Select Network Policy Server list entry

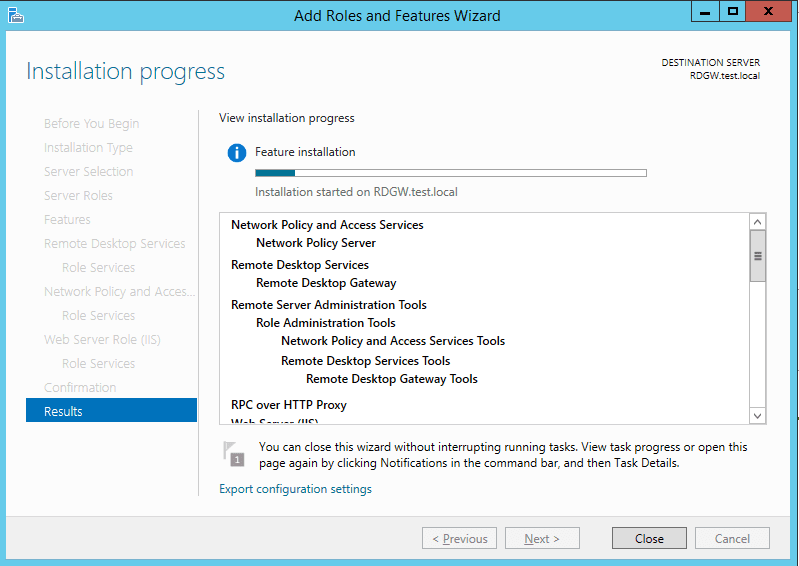point(316,243)
